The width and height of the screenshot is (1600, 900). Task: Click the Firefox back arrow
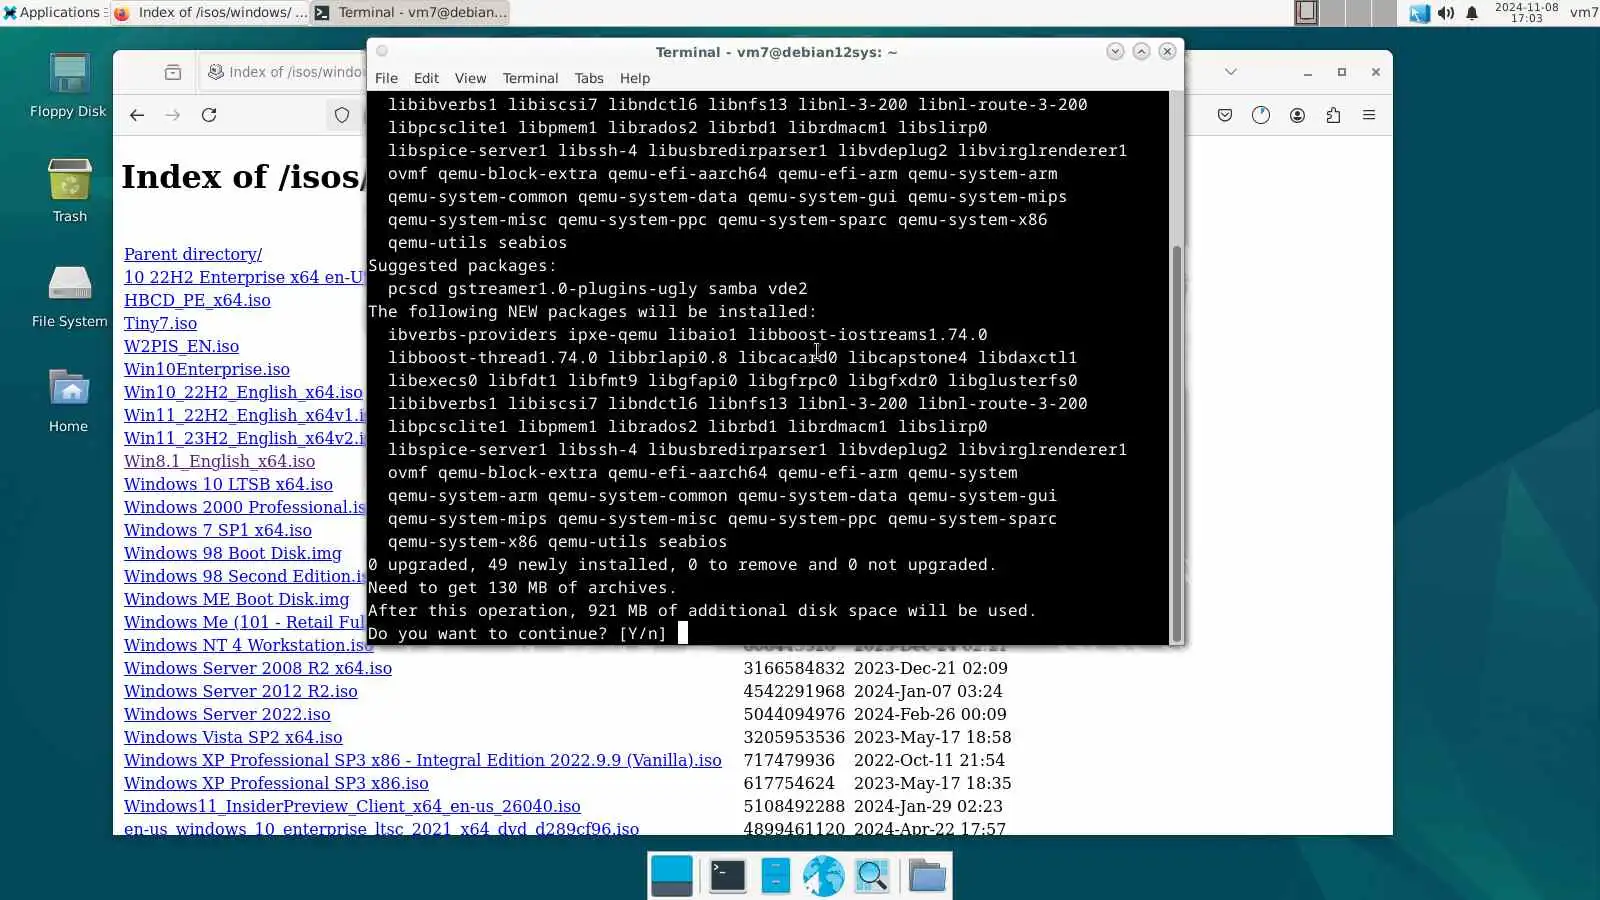point(137,115)
